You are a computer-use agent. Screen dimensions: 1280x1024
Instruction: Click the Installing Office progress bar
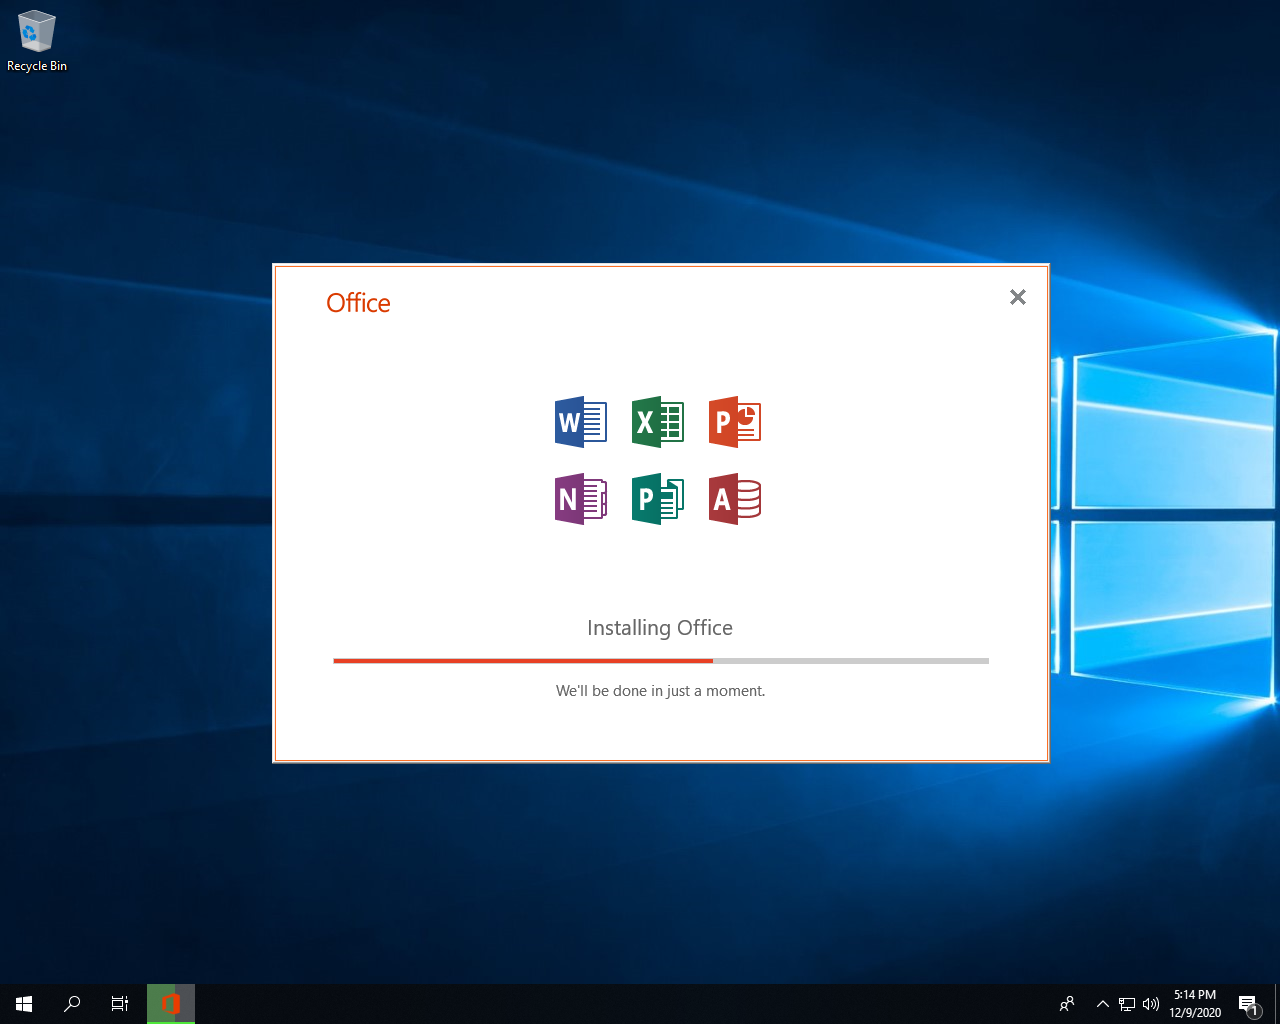(x=661, y=661)
